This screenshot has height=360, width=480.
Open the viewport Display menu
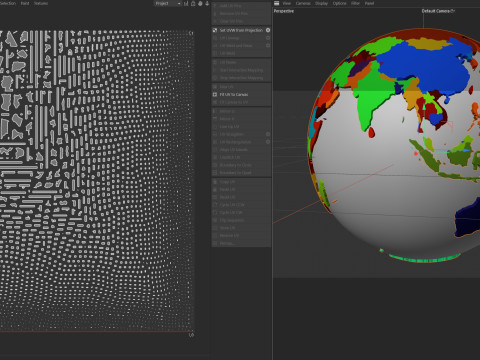(321, 3)
